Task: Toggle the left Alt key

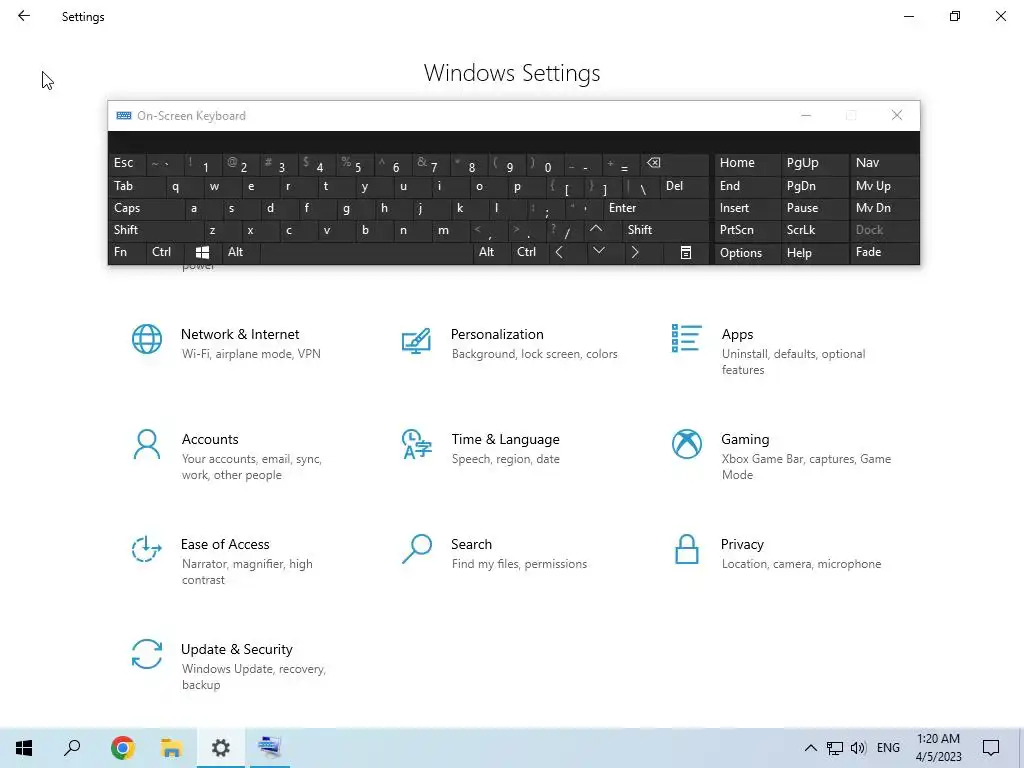Action: click(241, 252)
